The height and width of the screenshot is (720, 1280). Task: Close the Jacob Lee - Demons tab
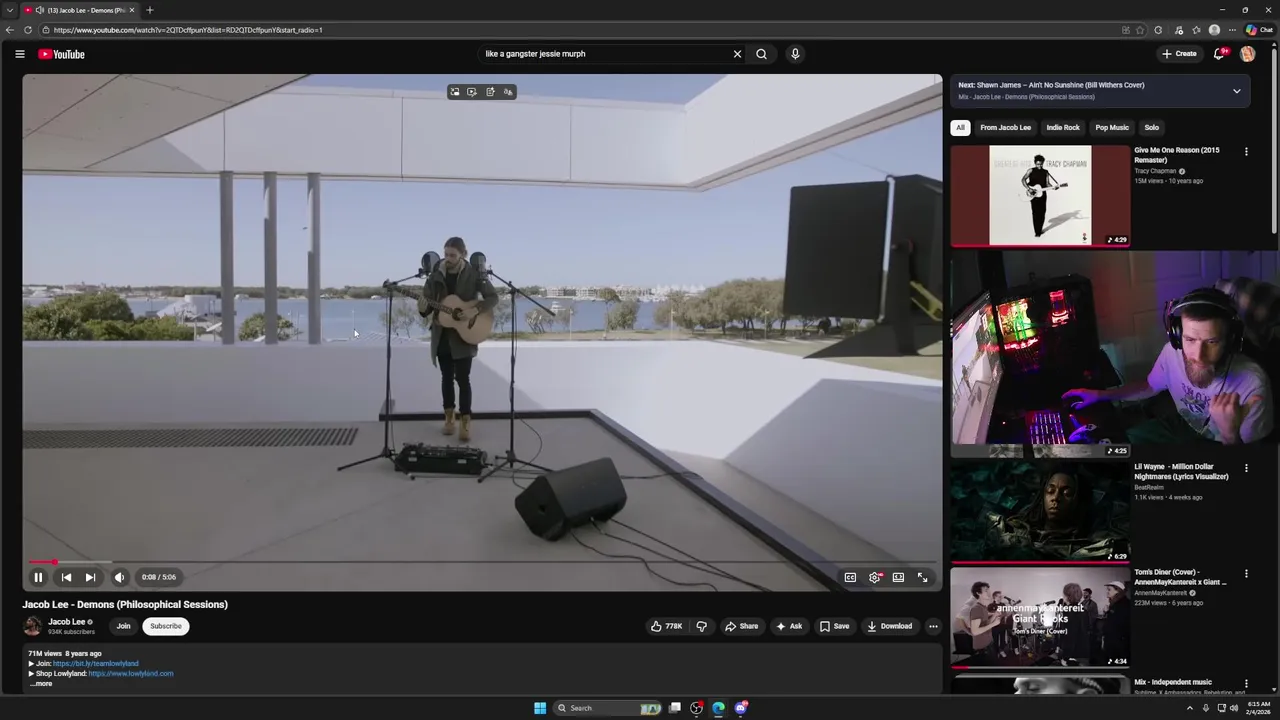132,10
